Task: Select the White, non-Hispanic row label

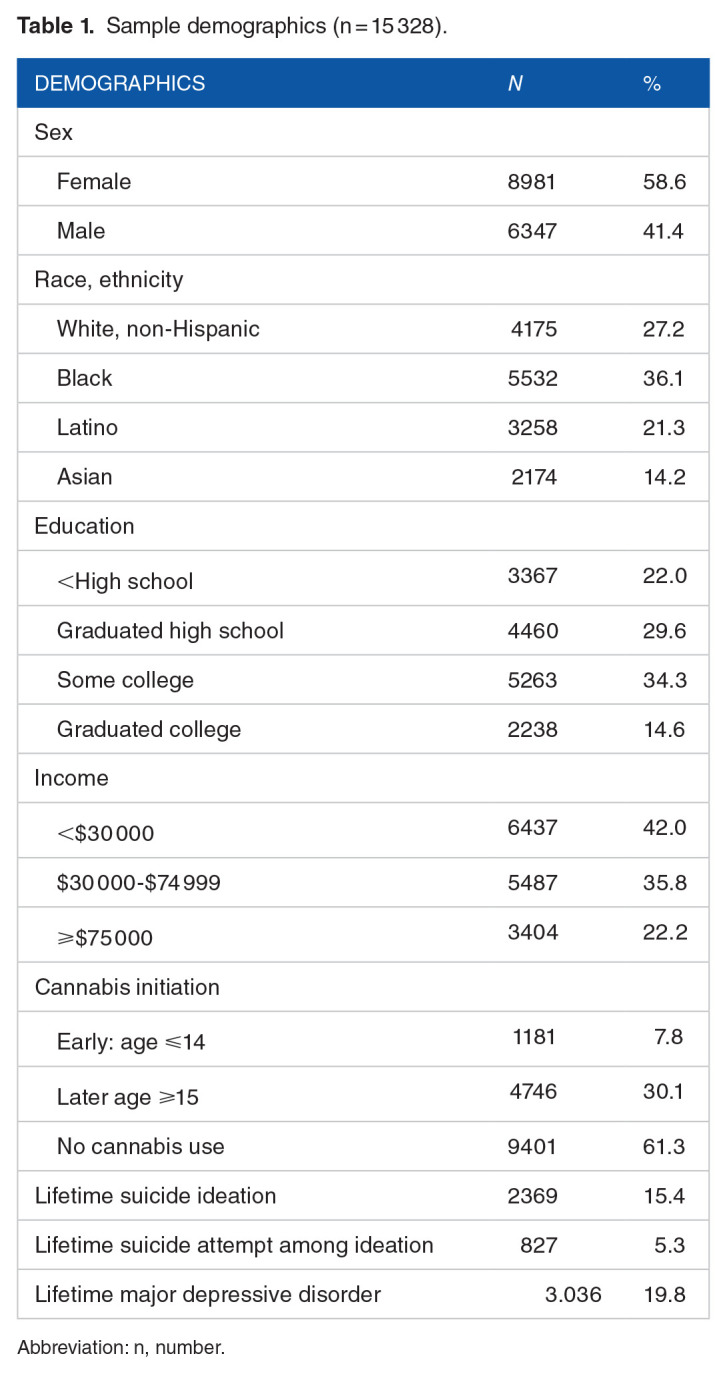Action: (158, 329)
